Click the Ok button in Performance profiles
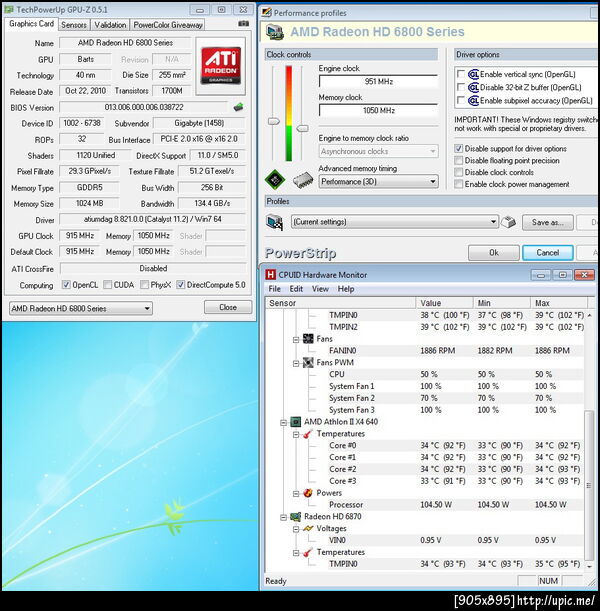 (494, 253)
